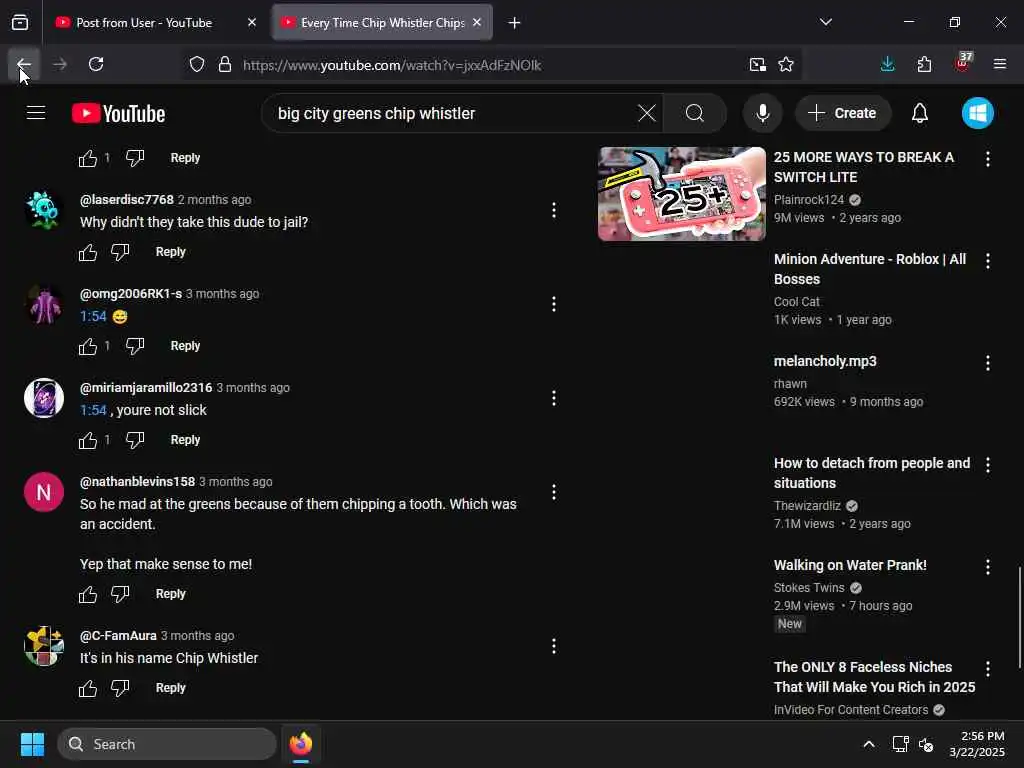This screenshot has height=768, width=1024.
Task: Show hidden system tray icons
Action: (869, 744)
